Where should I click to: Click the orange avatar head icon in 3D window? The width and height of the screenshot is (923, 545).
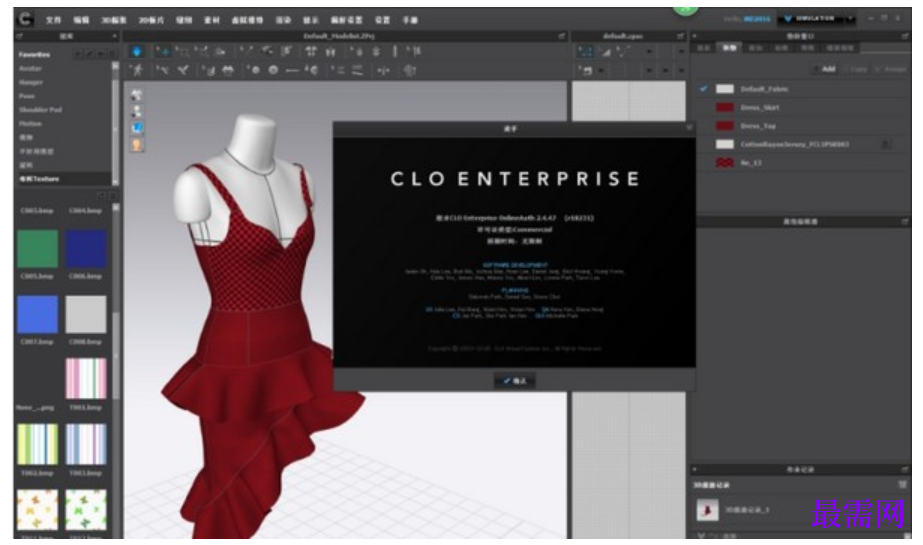pyautogui.click(x=137, y=145)
